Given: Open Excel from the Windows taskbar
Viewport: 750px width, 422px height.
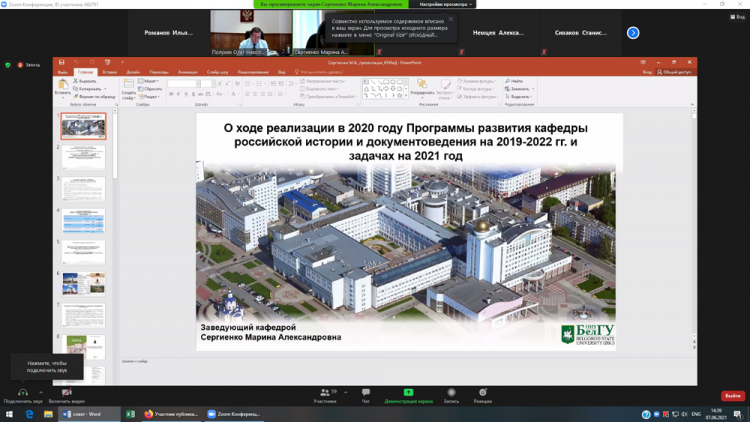Looking at the screenshot, I should tap(130, 414).
